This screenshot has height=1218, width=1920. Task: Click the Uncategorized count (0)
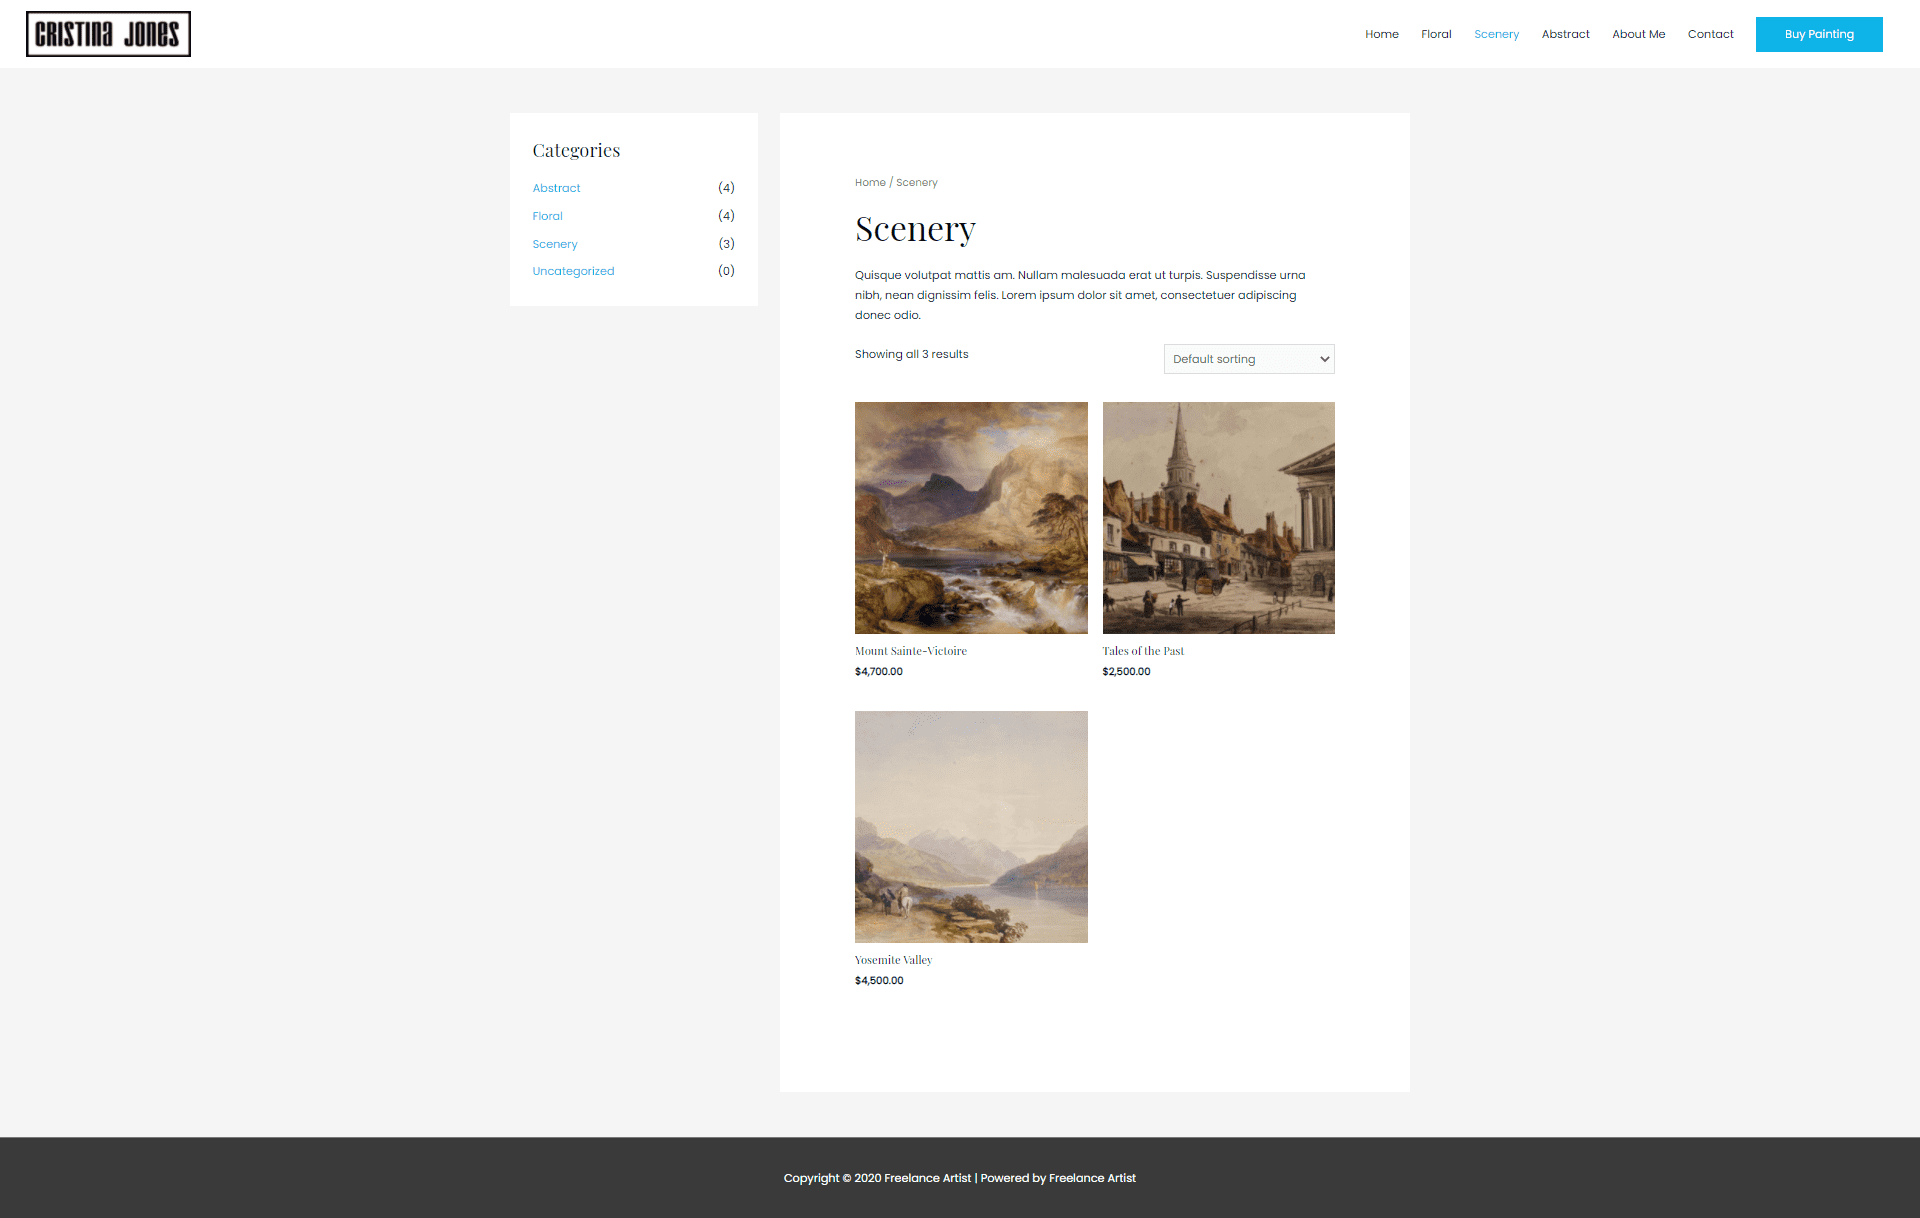point(726,271)
